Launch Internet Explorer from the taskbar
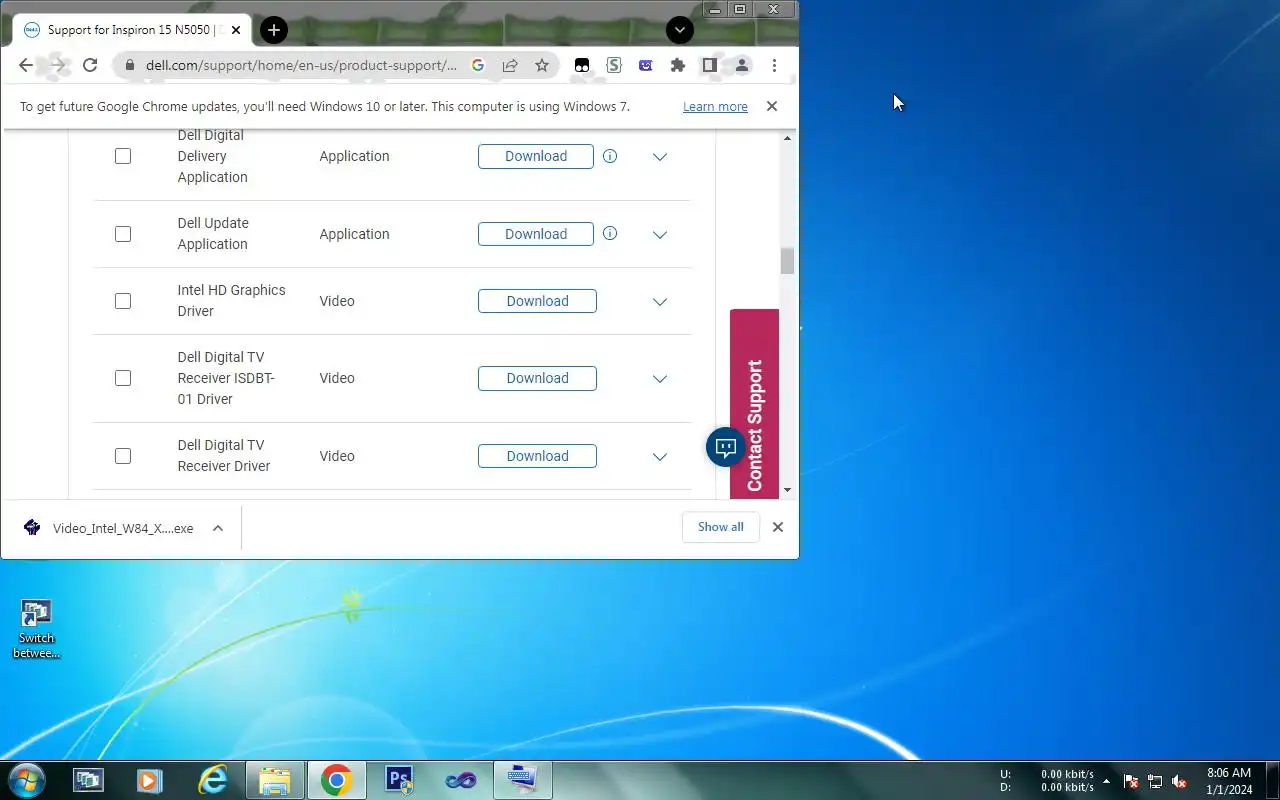The width and height of the screenshot is (1280, 800). tap(212, 780)
